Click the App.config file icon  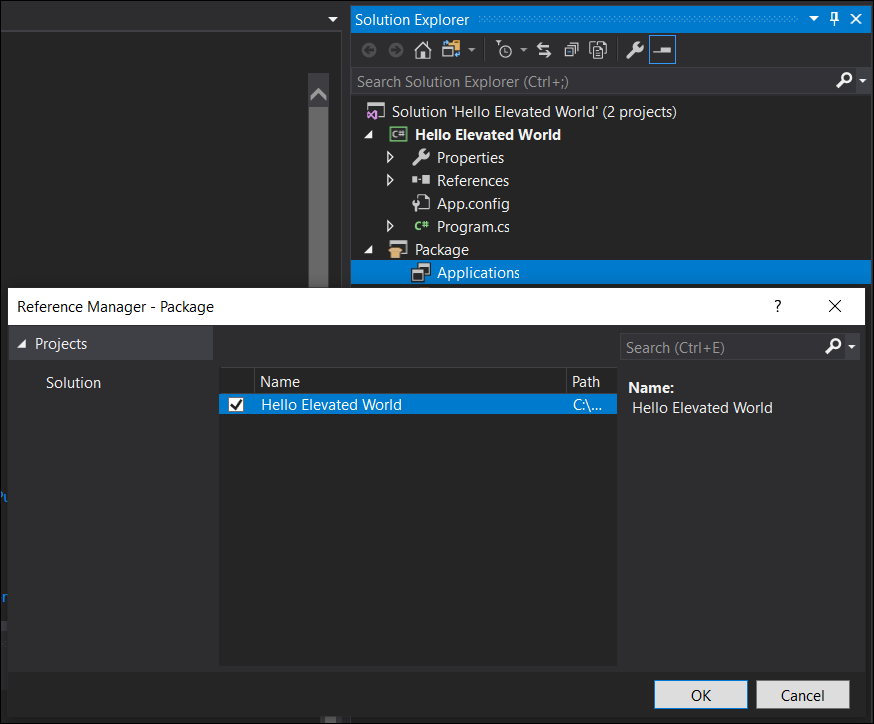click(421, 203)
